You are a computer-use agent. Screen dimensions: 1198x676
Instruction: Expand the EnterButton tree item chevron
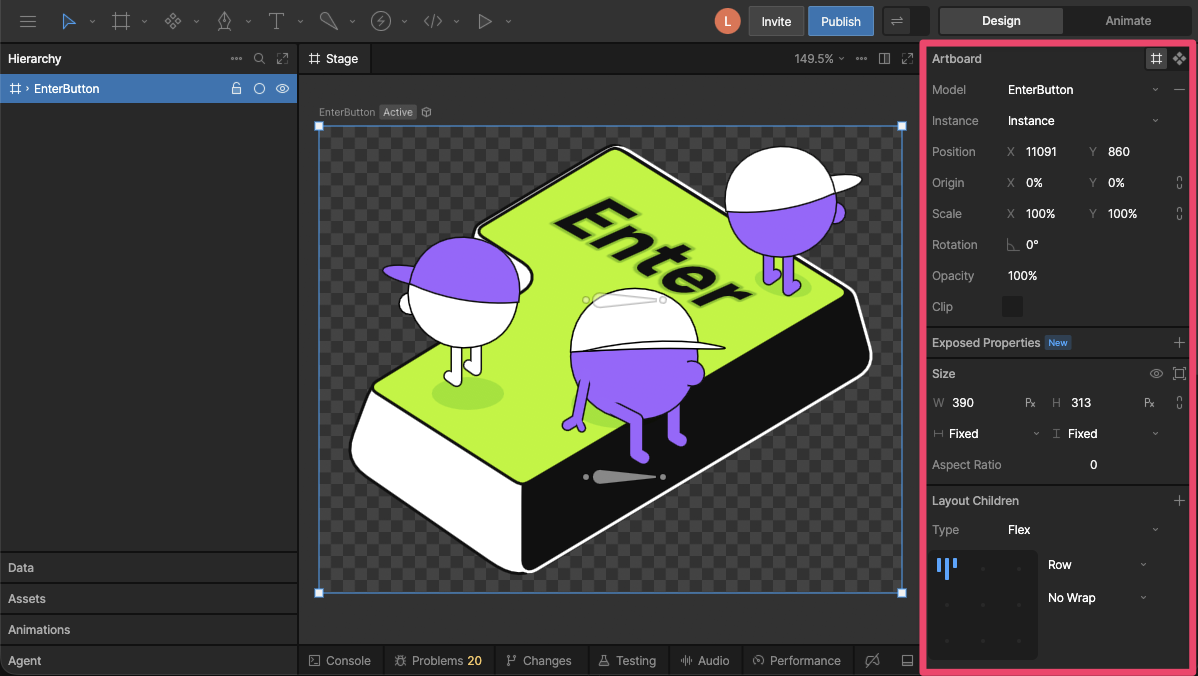28,89
